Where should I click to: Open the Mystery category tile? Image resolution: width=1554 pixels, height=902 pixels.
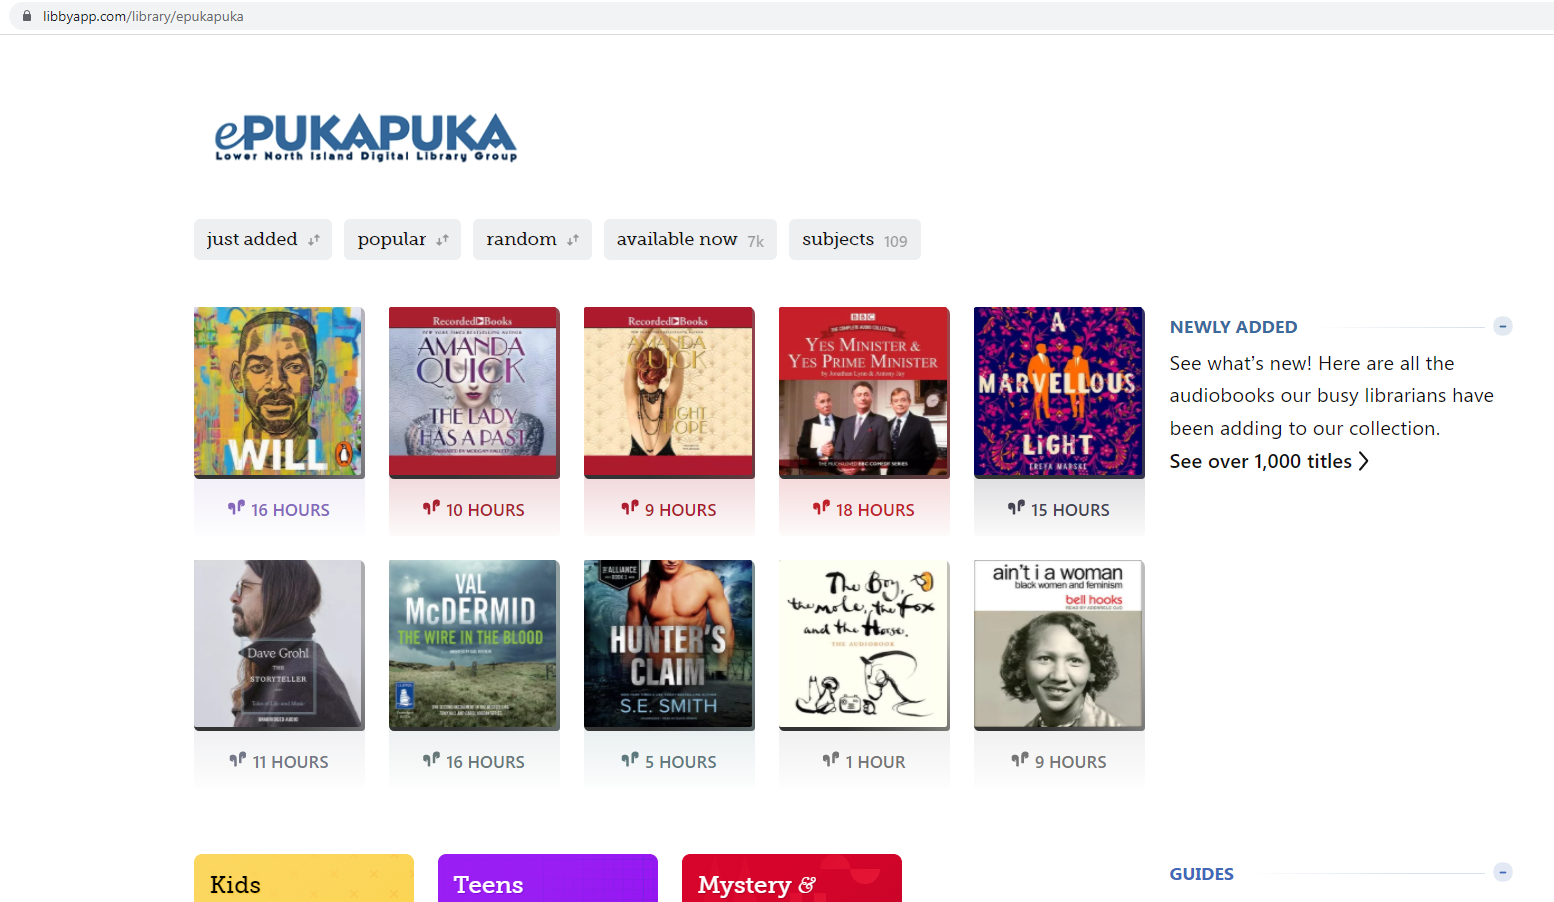click(792, 878)
